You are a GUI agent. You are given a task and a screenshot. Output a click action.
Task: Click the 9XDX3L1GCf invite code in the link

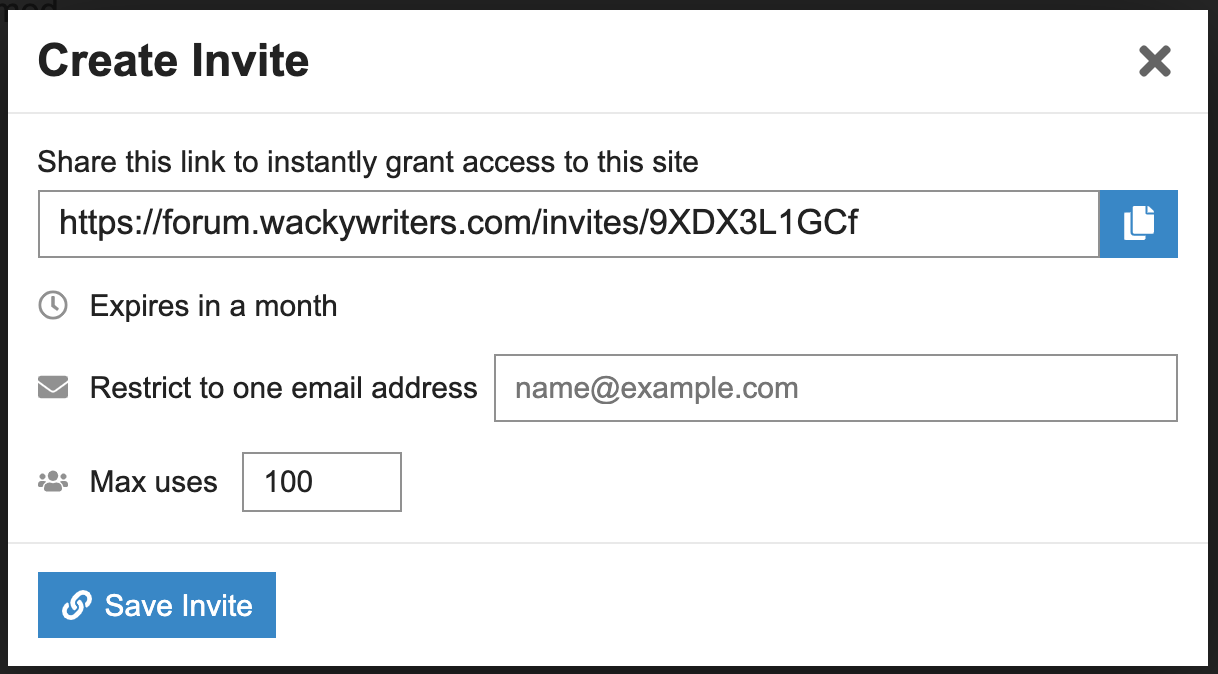point(753,223)
